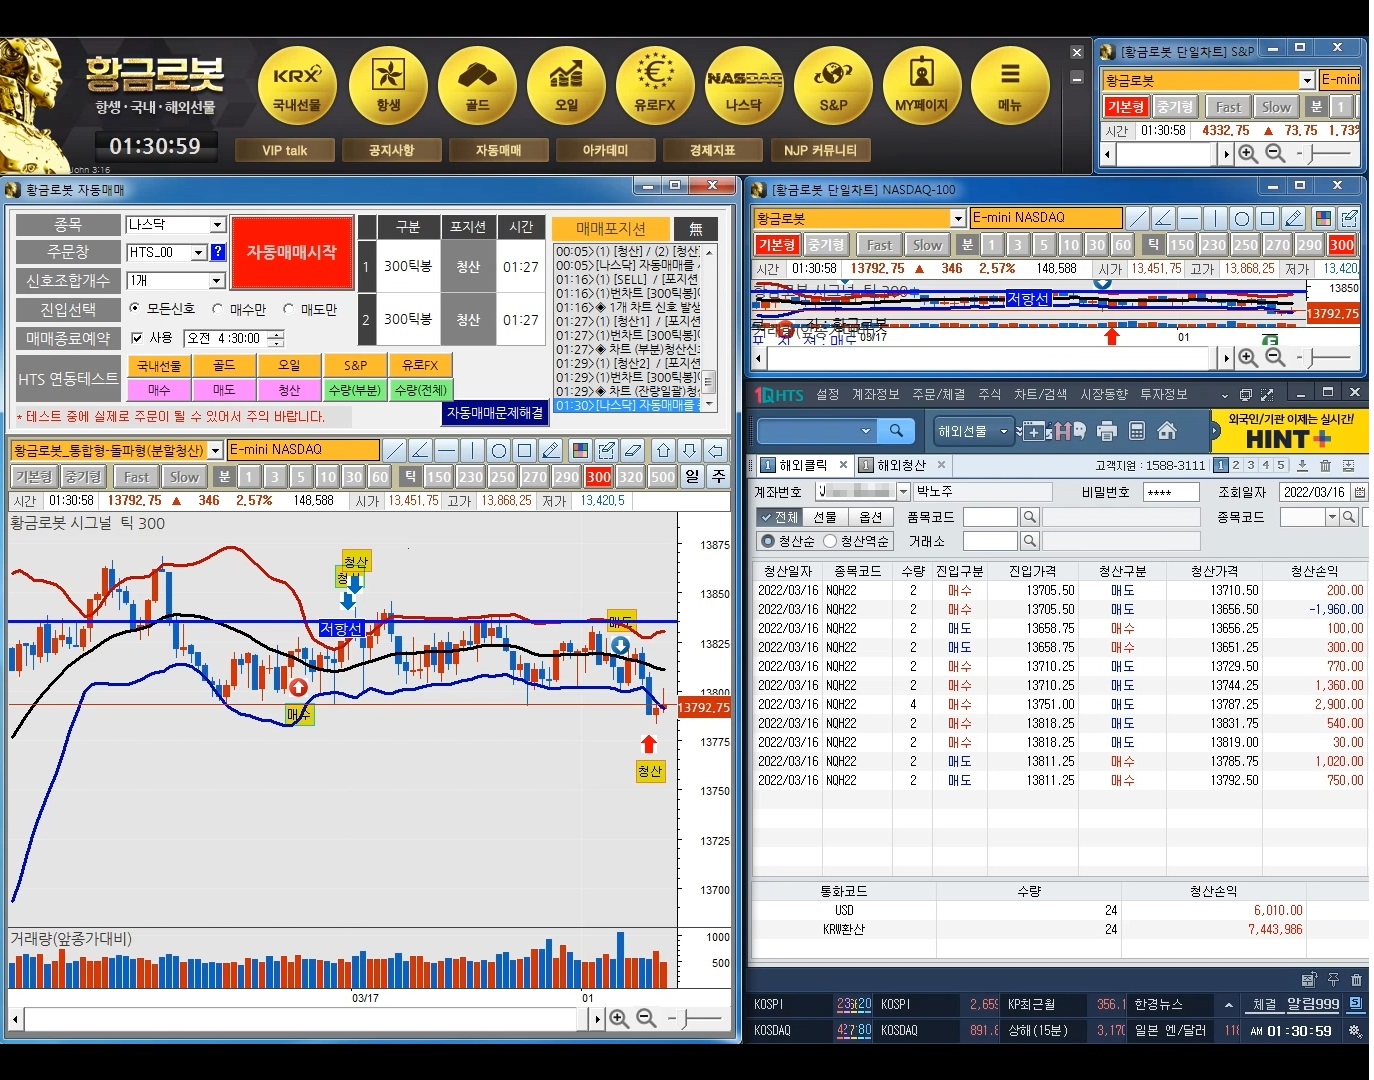Open the KRX 국내선물 gold menu icon
Viewport: 1374px width, 1080px height.
click(297, 86)
